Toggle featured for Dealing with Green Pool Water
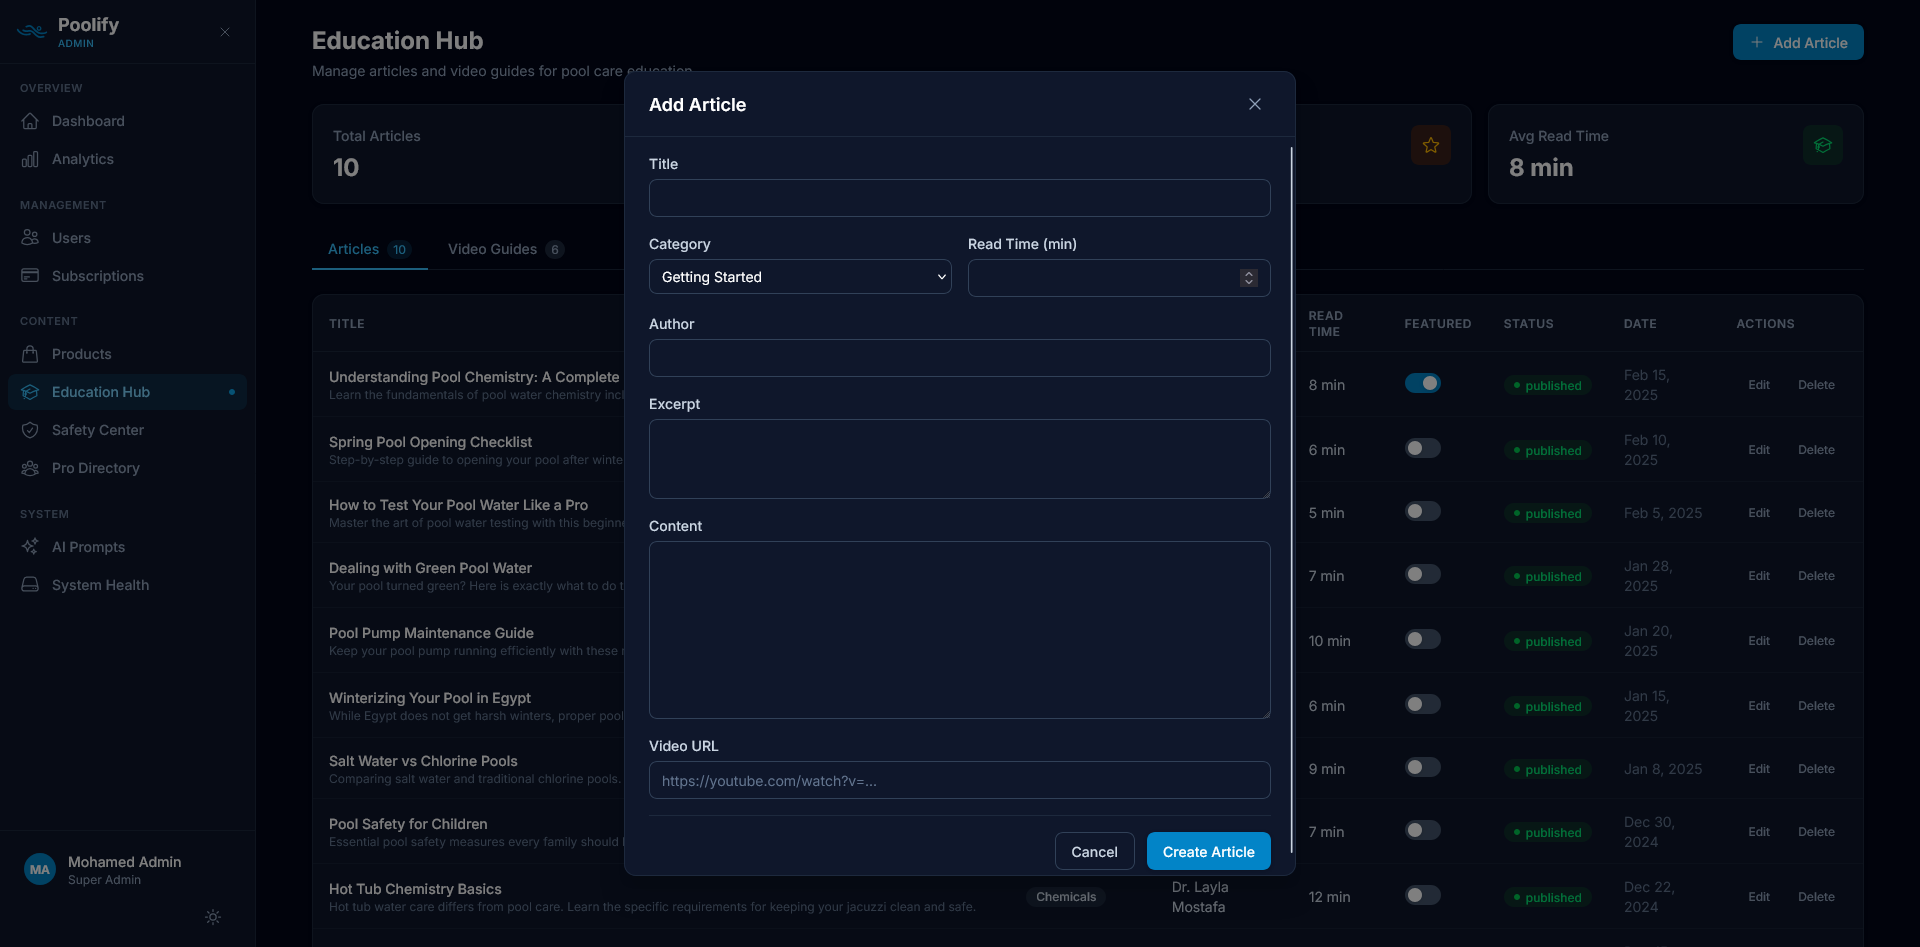Image resolution: width=1920 pixels, height=947 pixels. [1423, 574]
